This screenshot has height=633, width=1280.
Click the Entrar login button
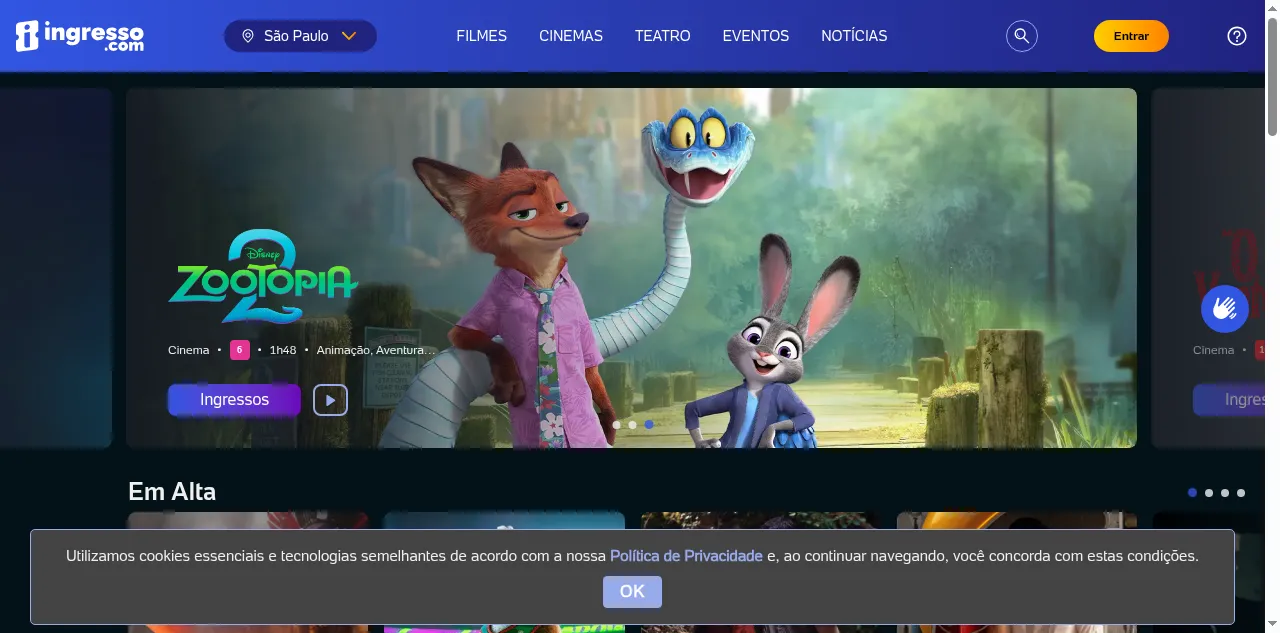(x=1131, y=36)
